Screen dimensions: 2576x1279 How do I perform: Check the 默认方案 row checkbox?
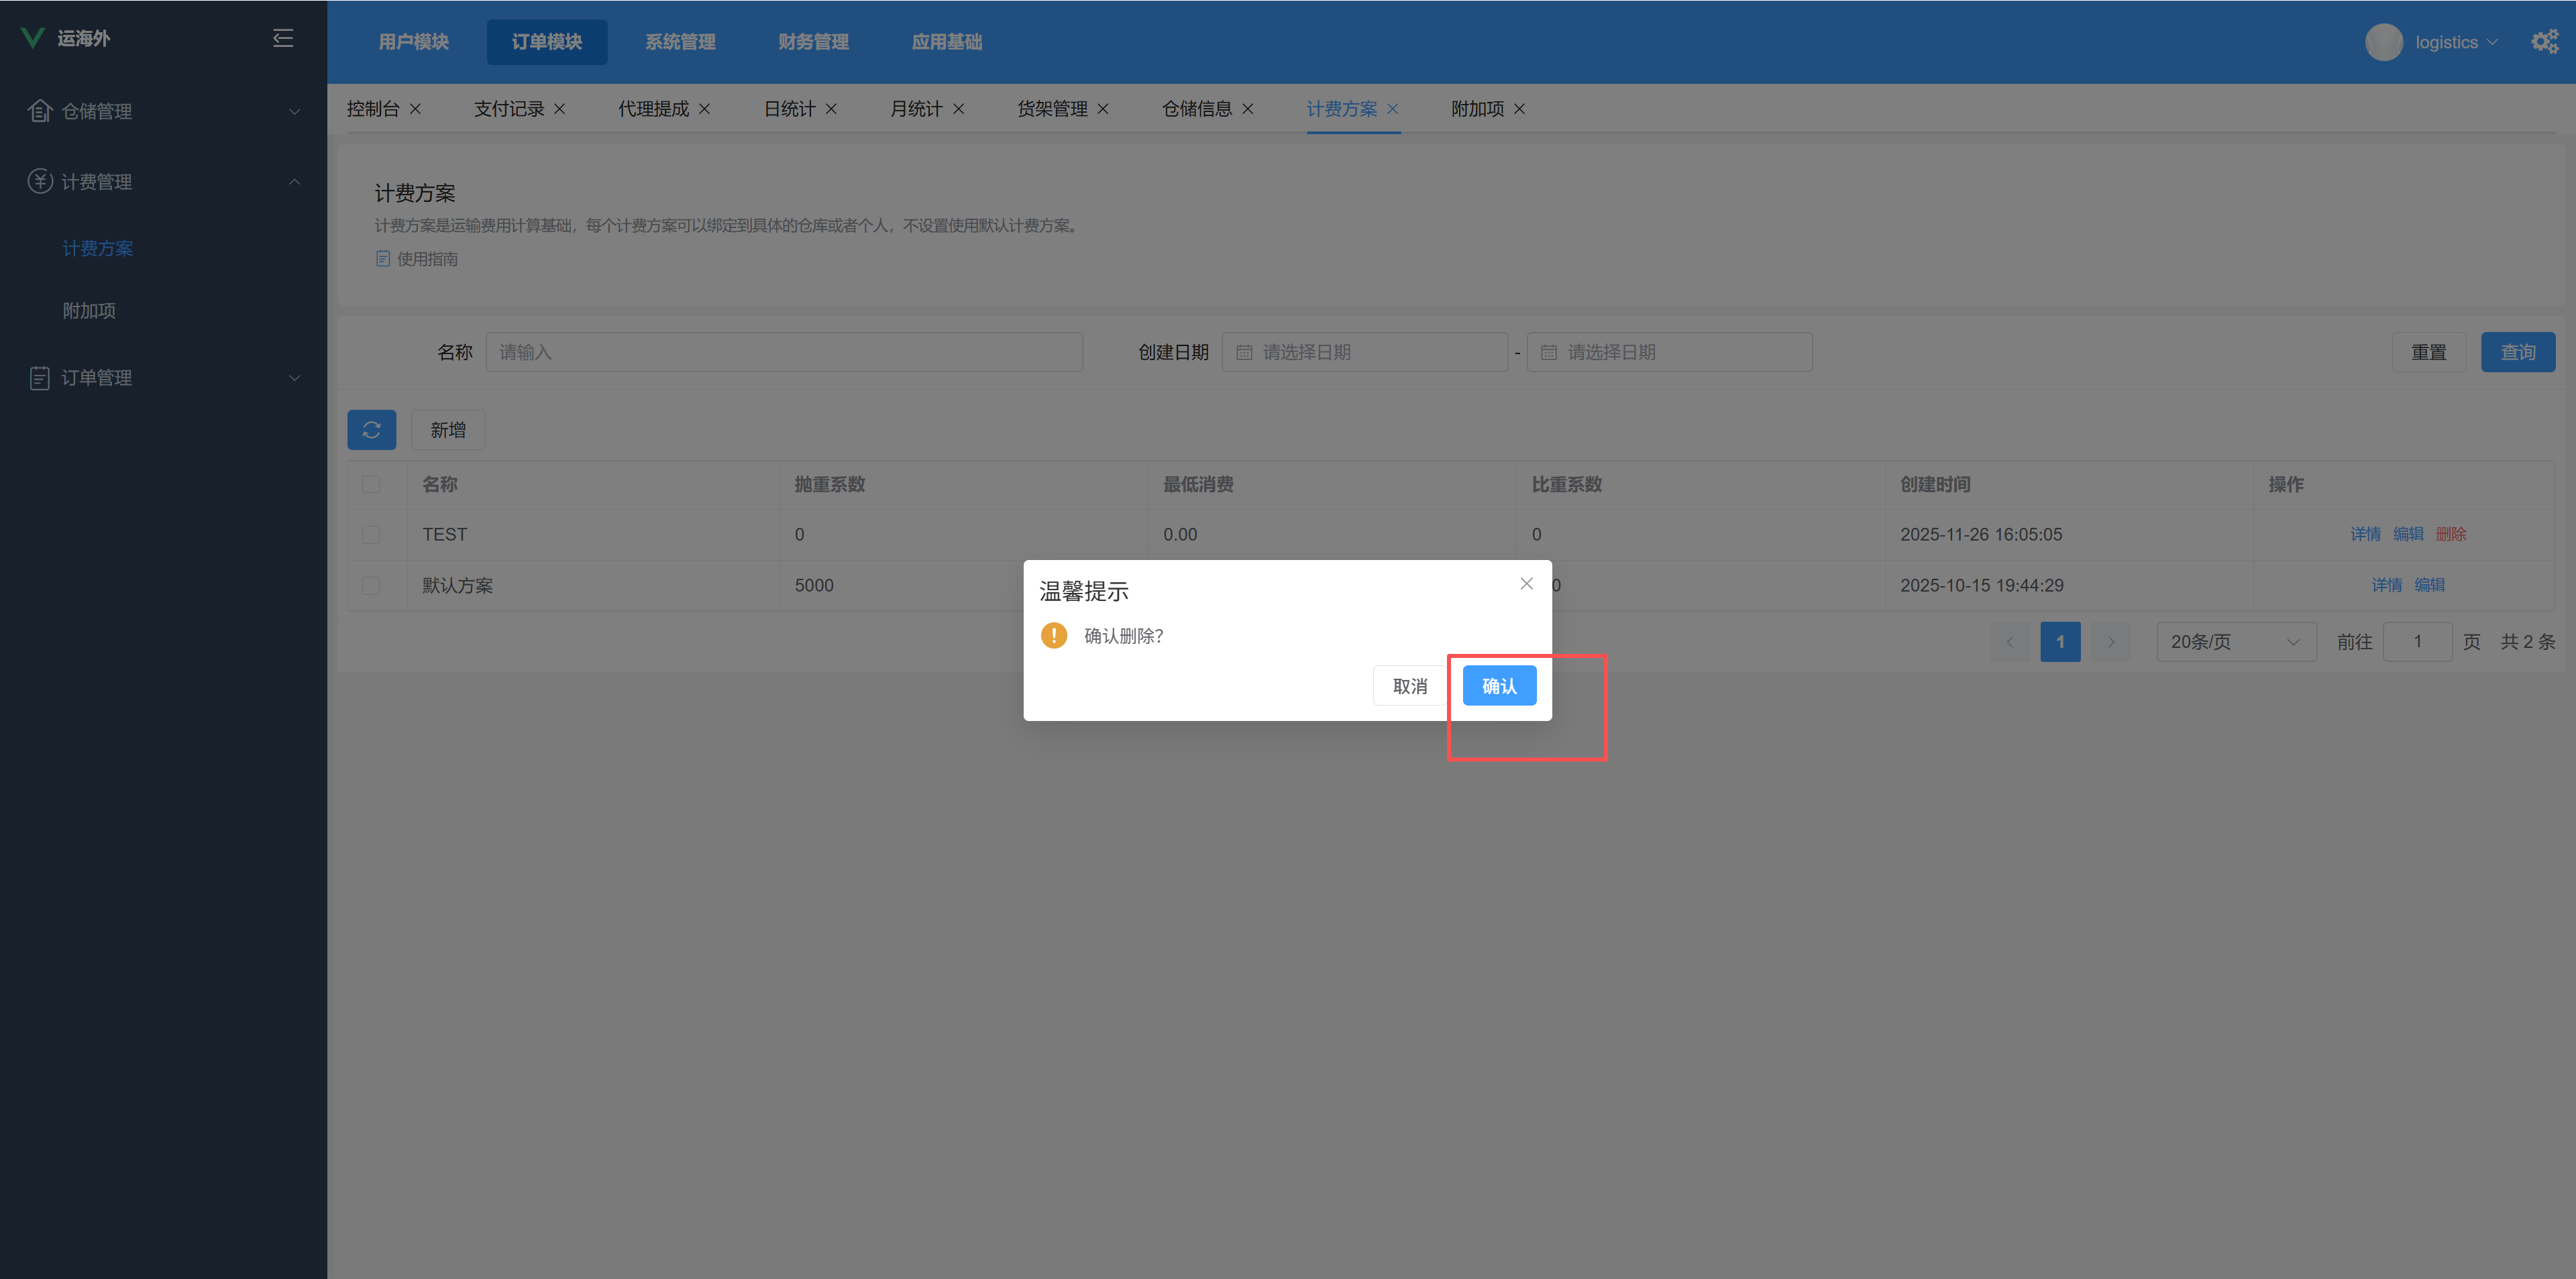pyautogui.click(x=371, y=586)
